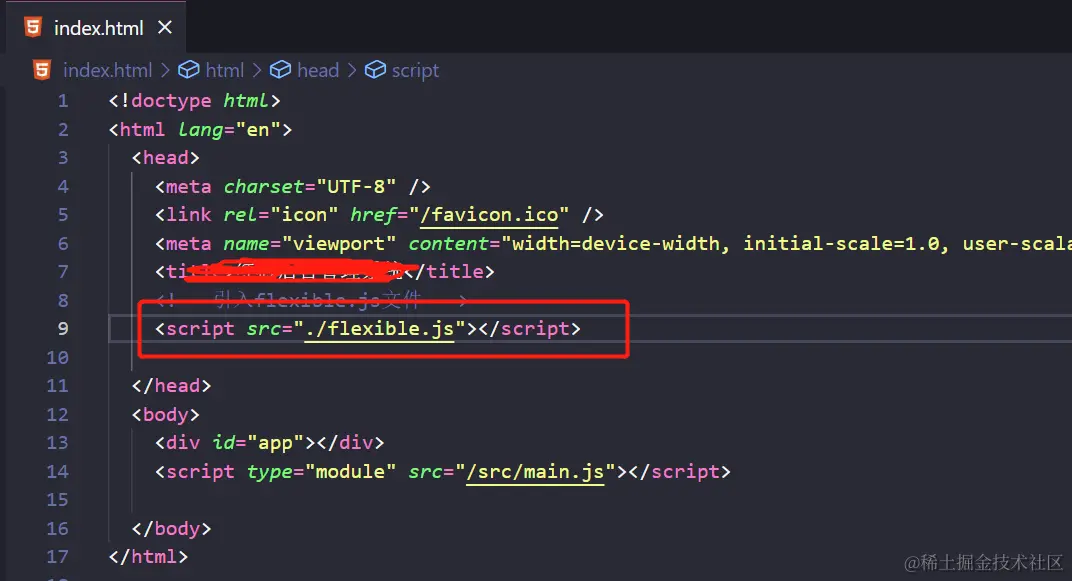Click the opening <head> tag
The width and height of the screenshot is (1072, 581).
coord(165,158)
